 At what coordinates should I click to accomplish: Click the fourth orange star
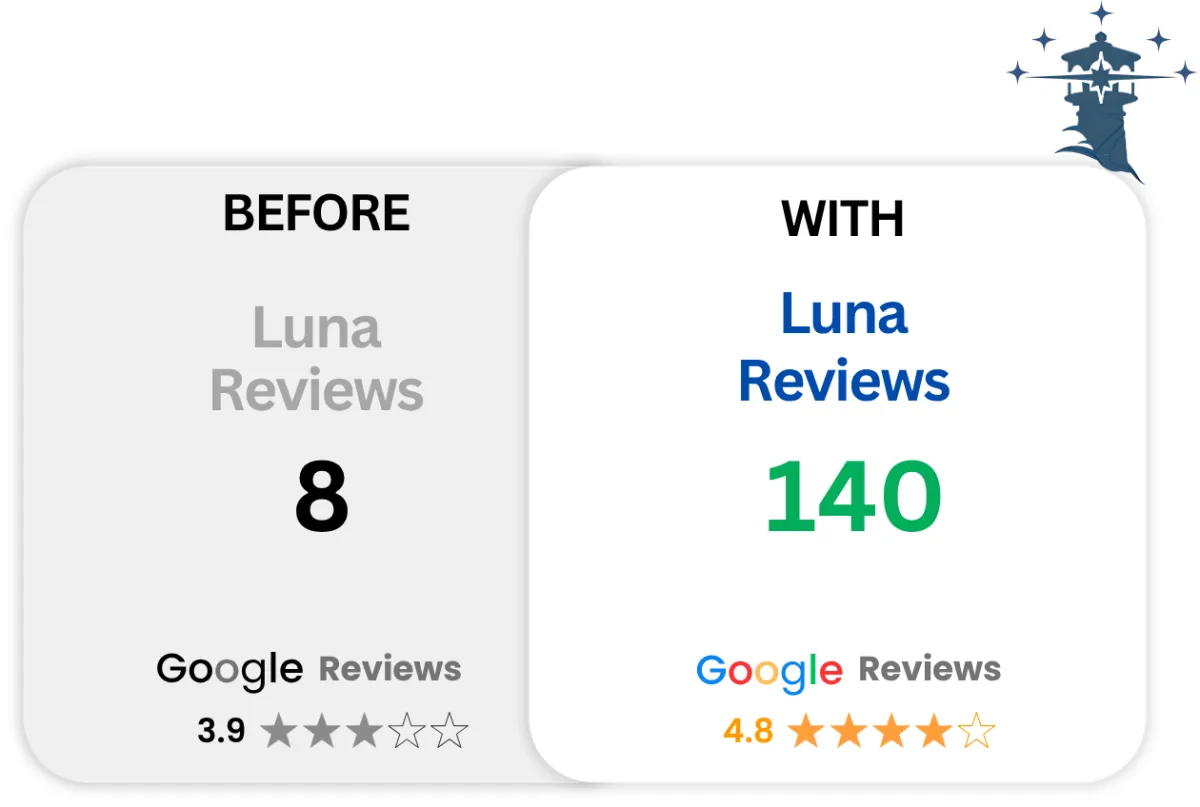pyautogui.click(x=934, y=732)
